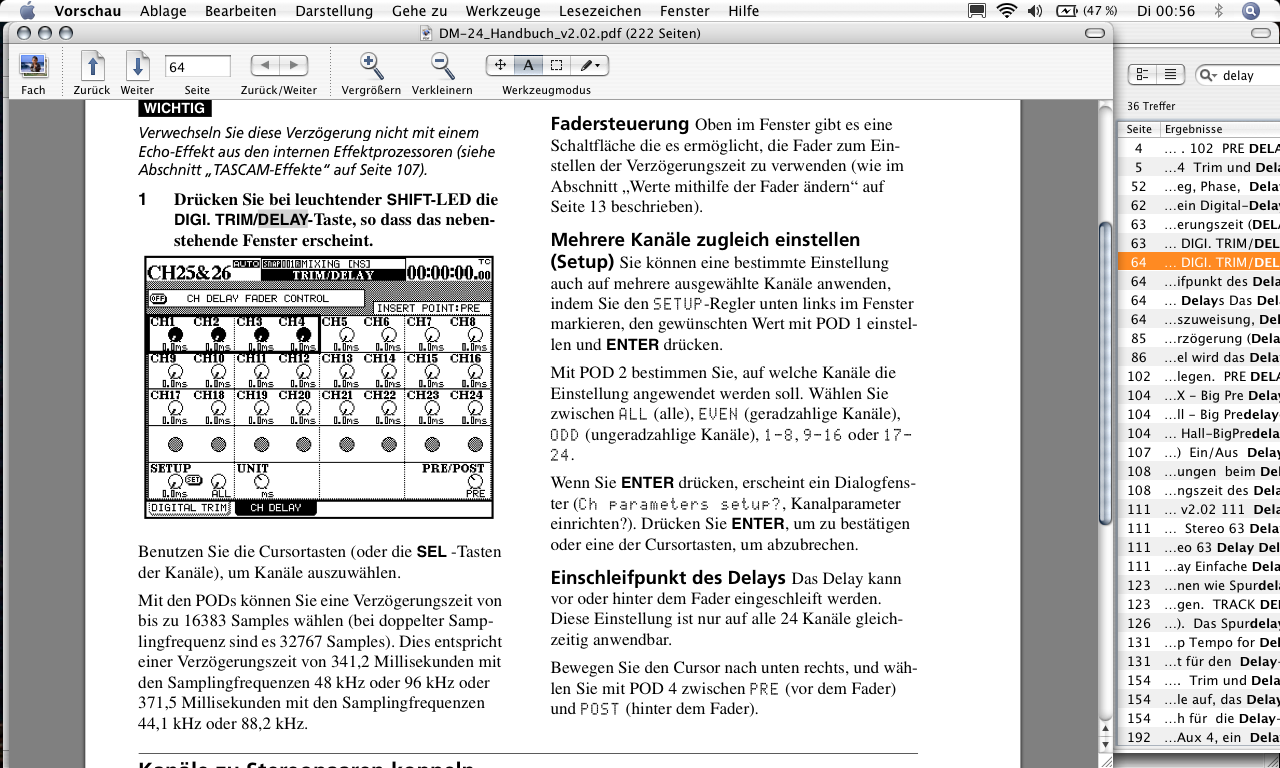Screen dimensions: 1280x768
Task: Click the Verkleinern zoom-out magnifier
Action: [442, 66]
